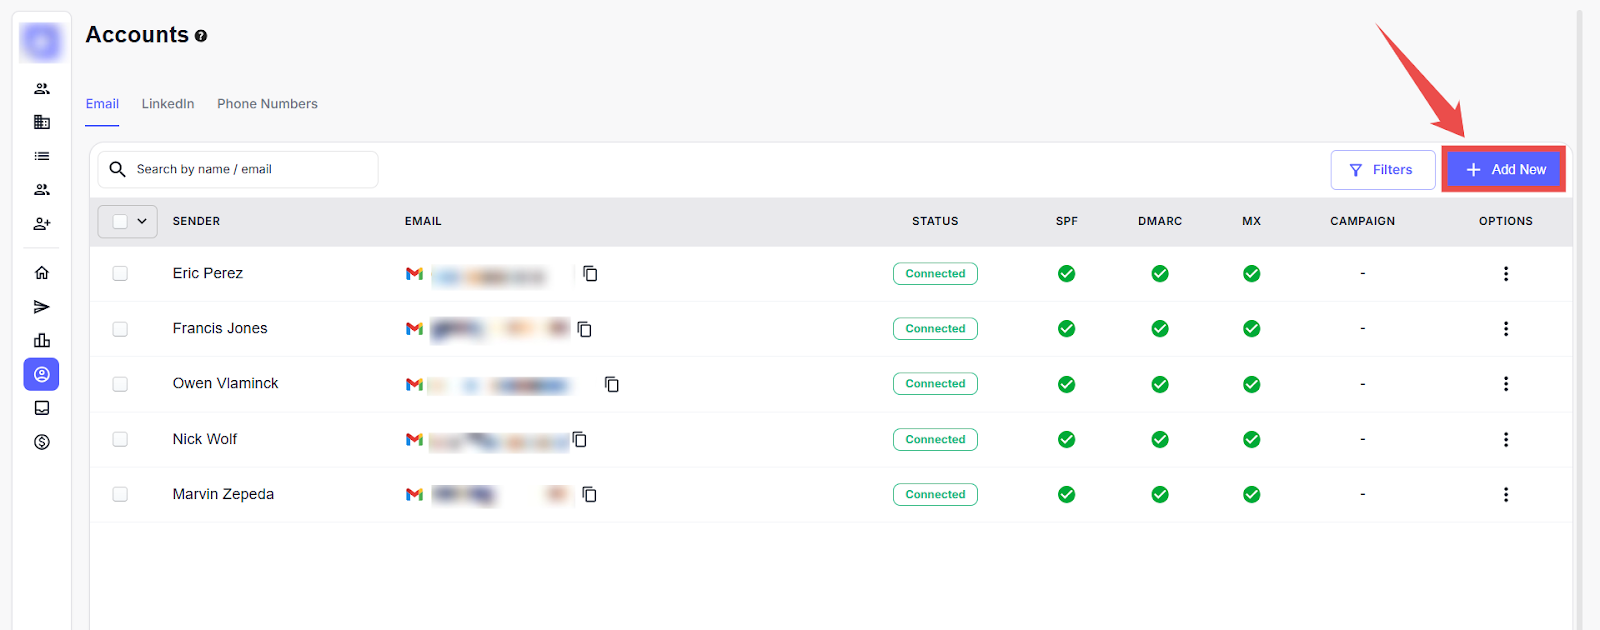Open options menu for Marvin Zepeda
The image size is (1600, 630).
tap(1505, 495)
